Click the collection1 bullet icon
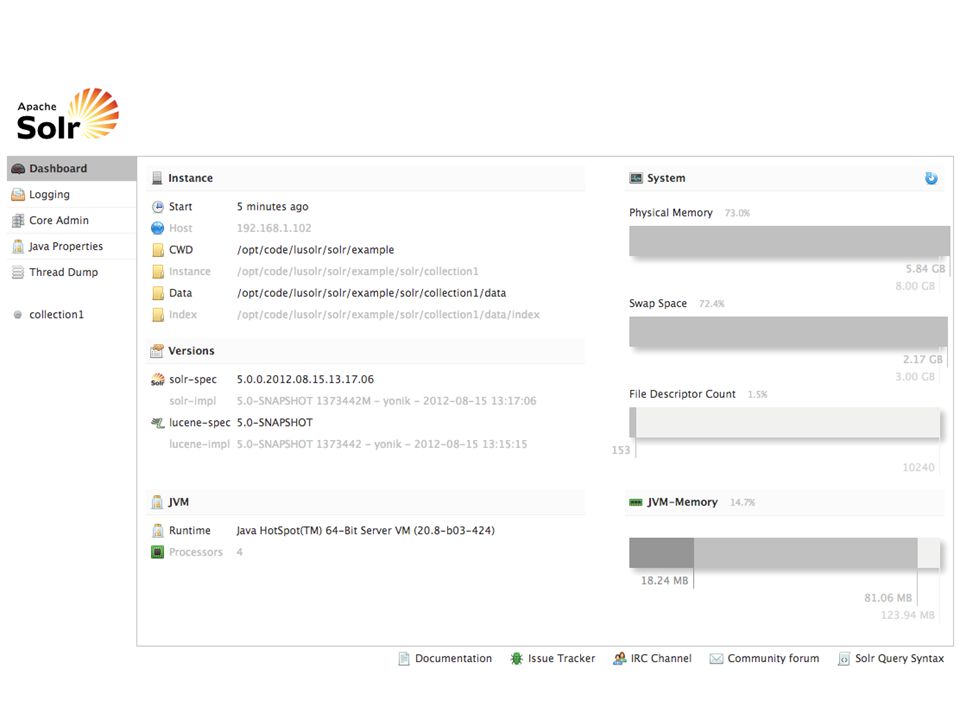Screen dimensions: 960x720 tap(18, 315)
